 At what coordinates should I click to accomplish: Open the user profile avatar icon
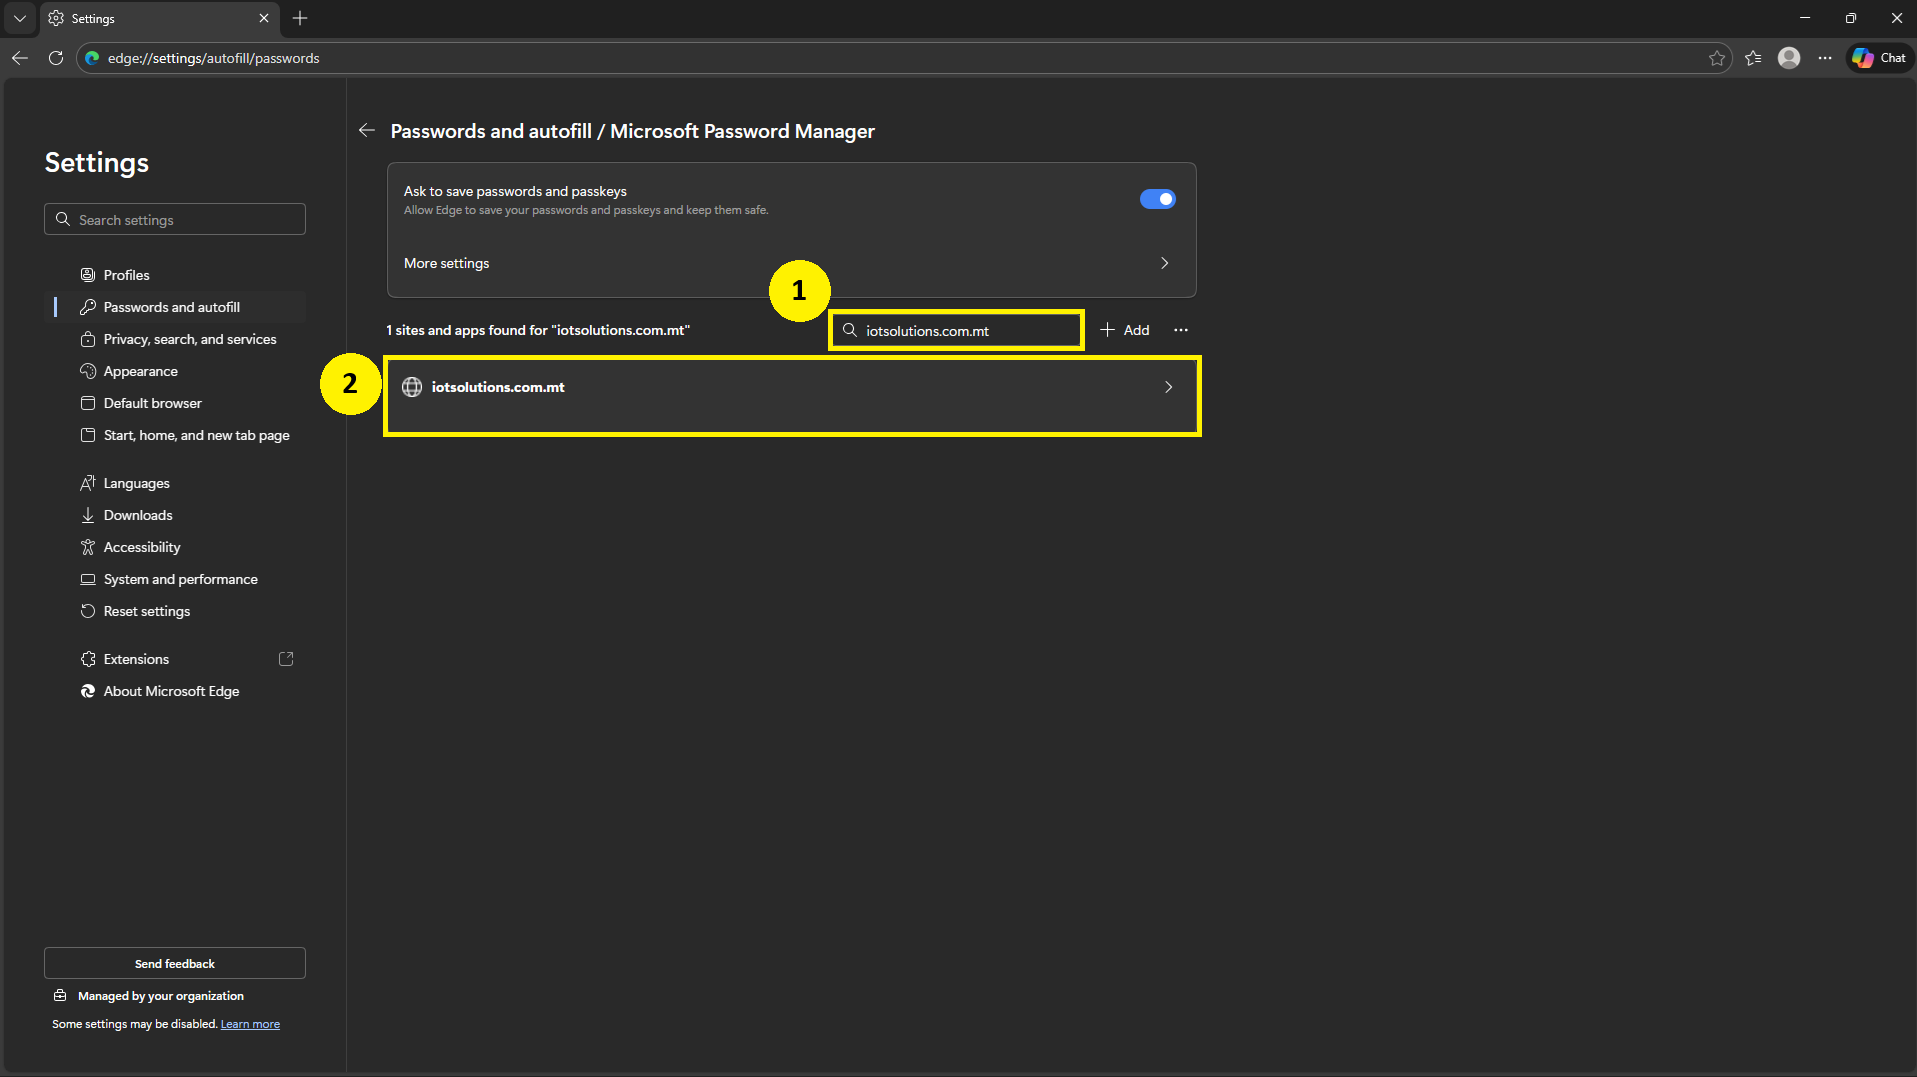[1789, 58]
